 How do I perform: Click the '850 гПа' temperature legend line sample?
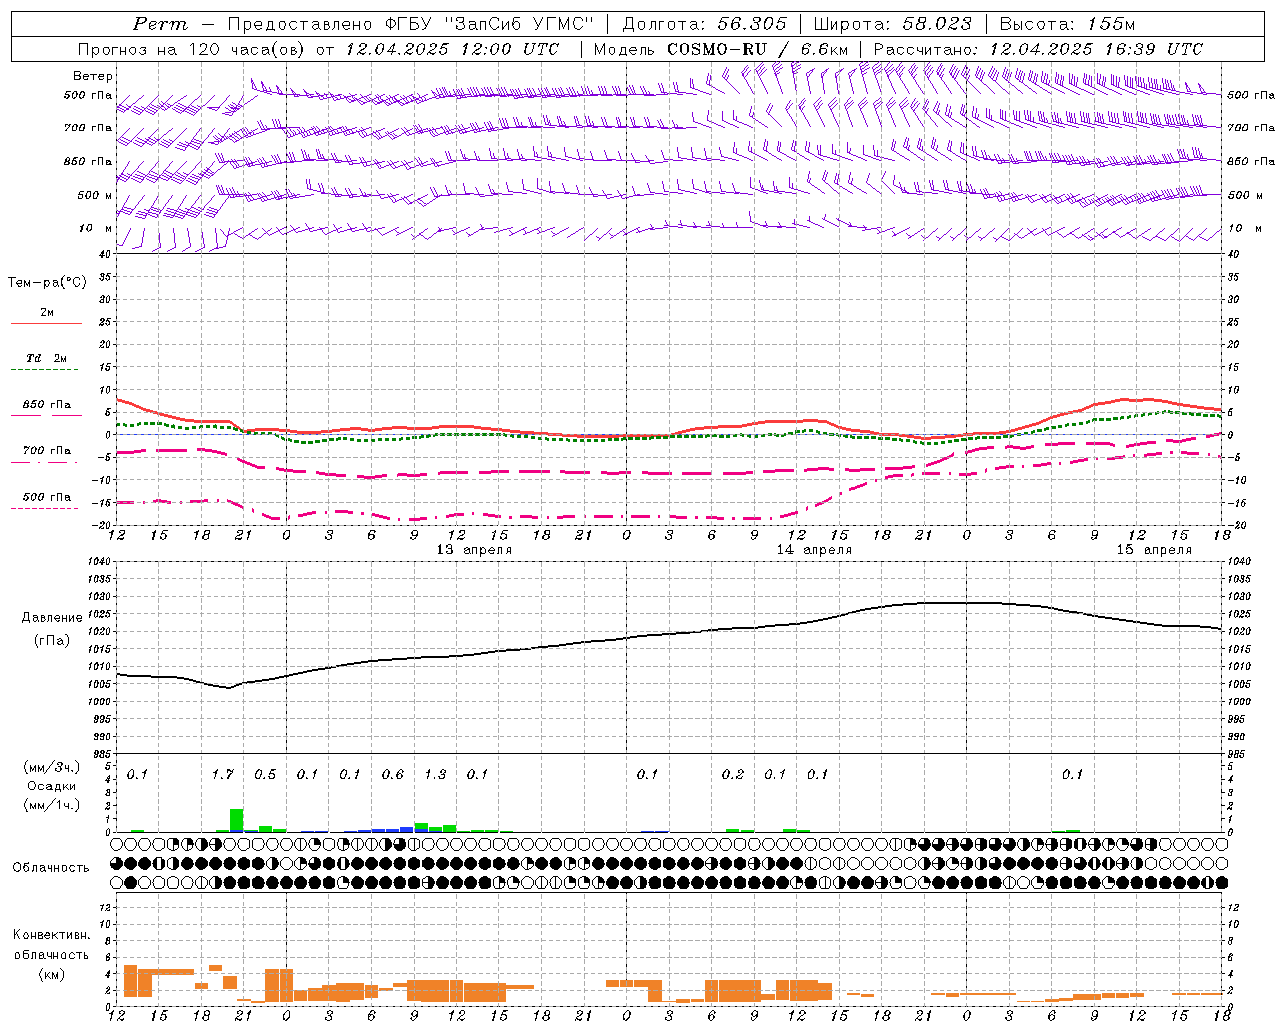point(46,415)
